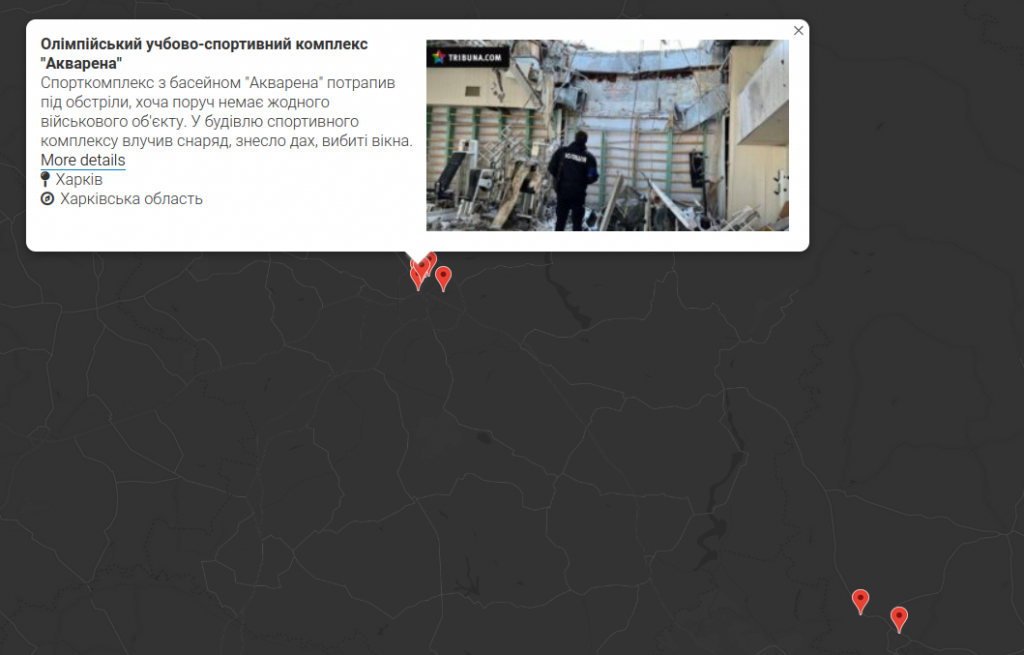Click the police officer in the photo
1024x655 pixels.
[573, 181]
